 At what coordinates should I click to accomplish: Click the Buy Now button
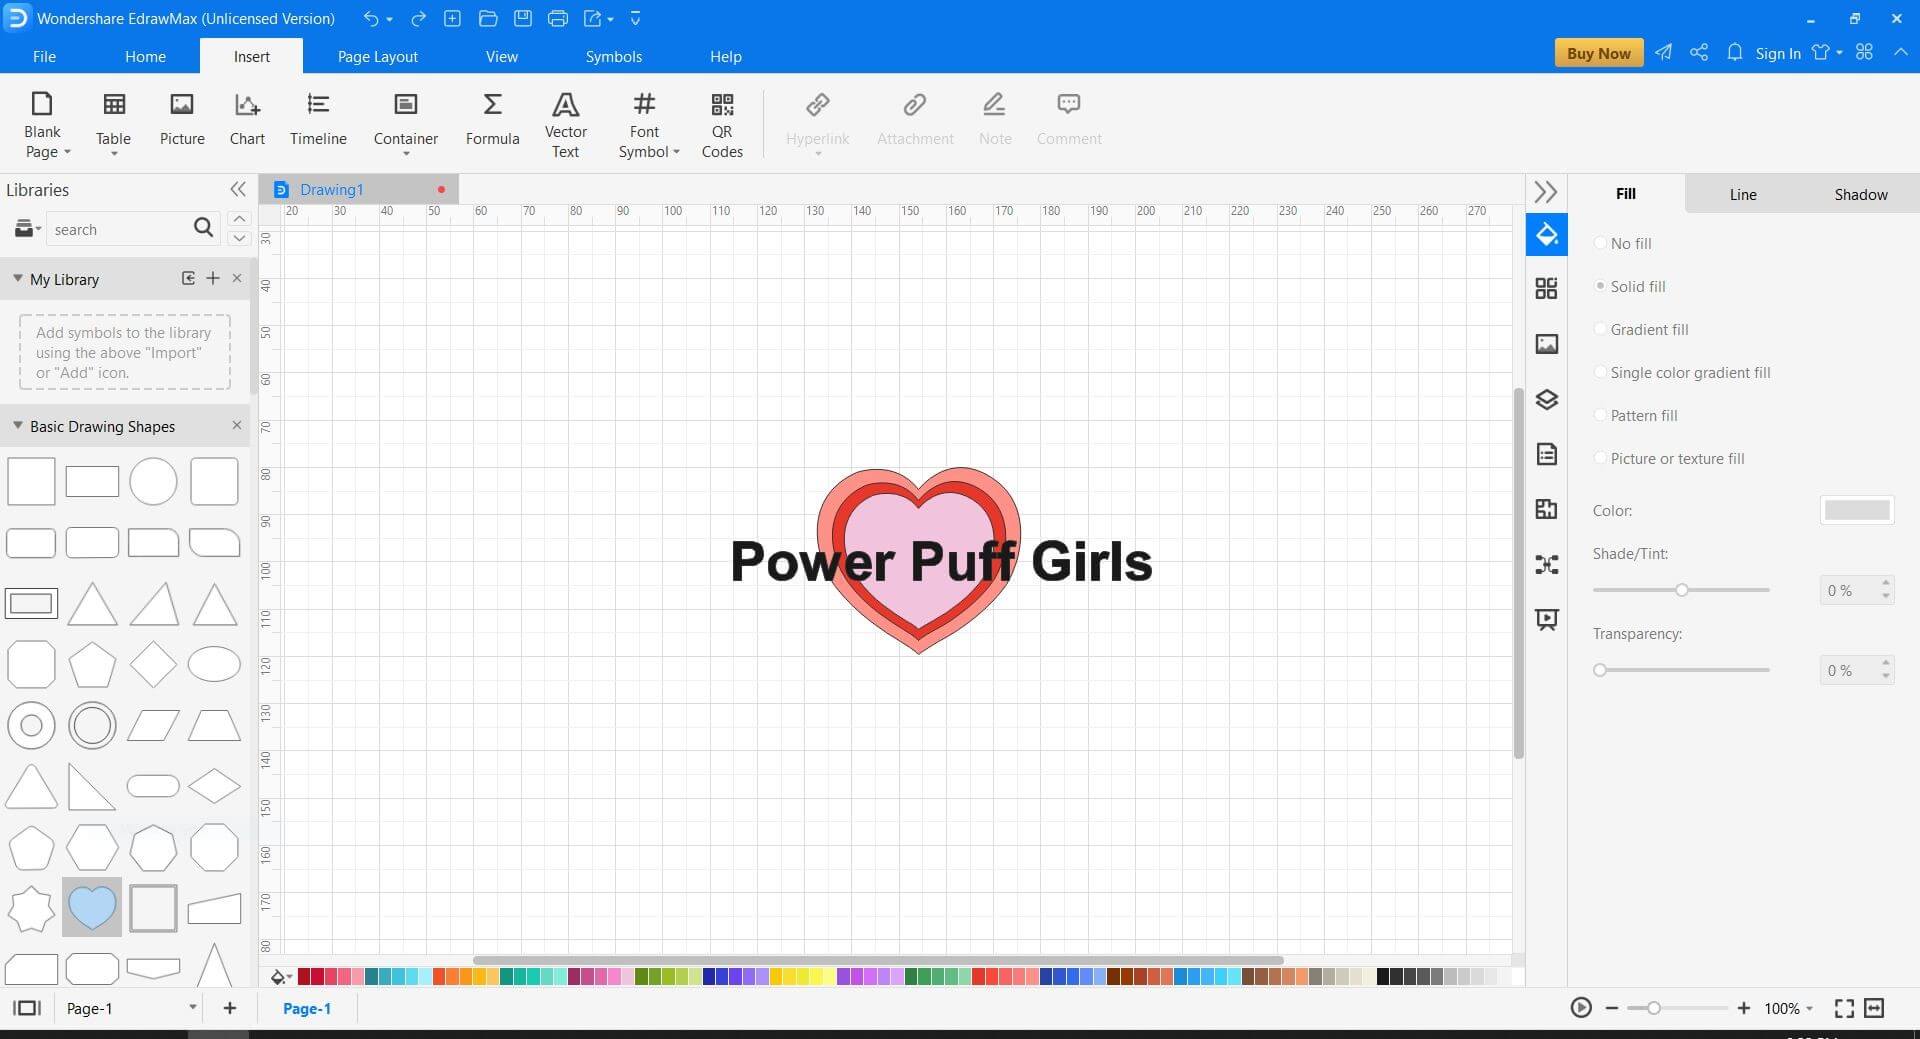point(1598,53)
